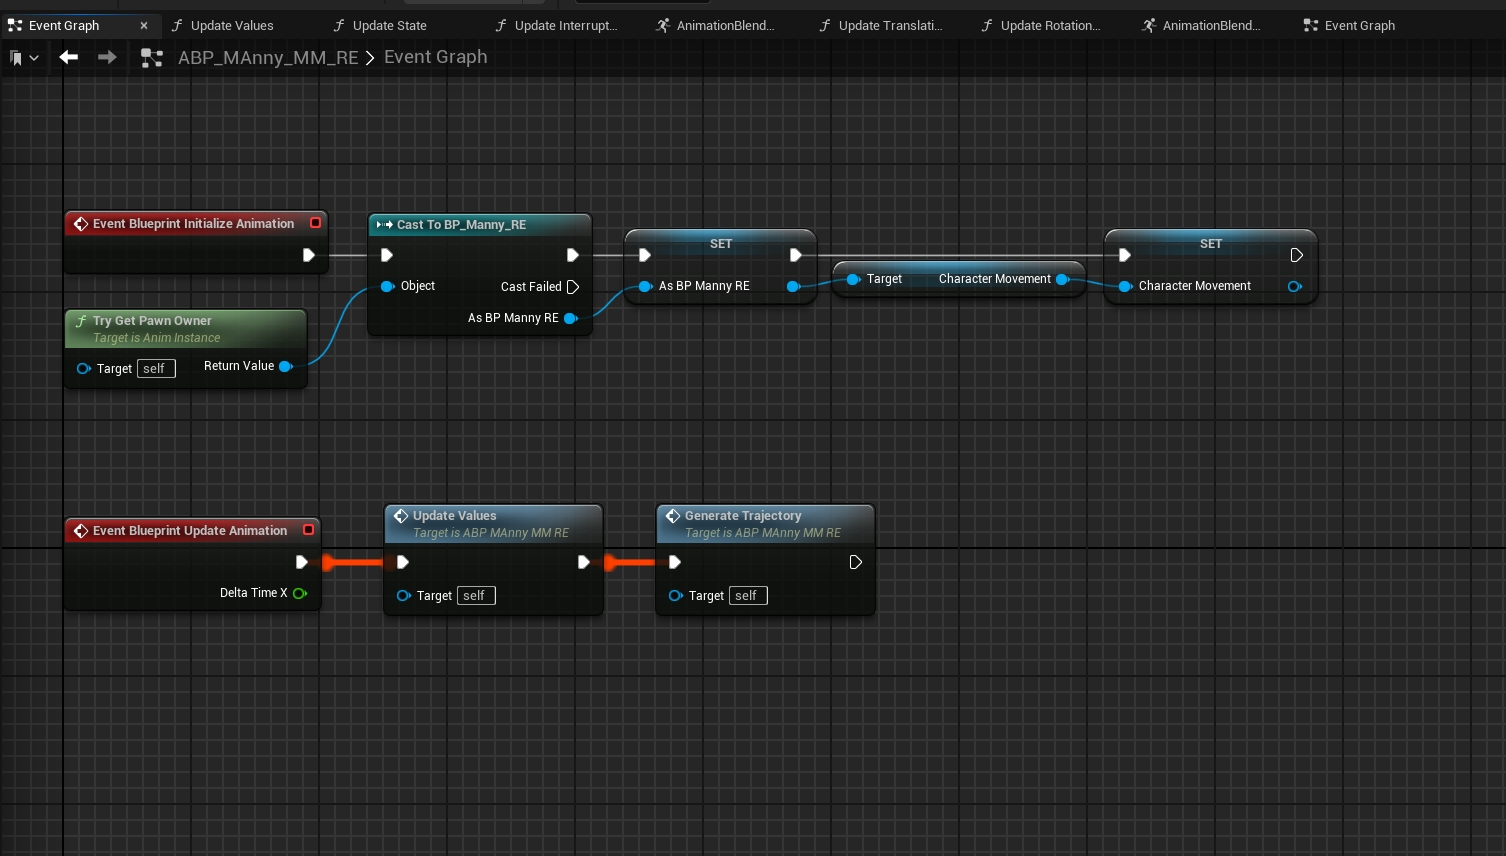Select the Event Blueprint Initialize Animation node title

tap(193, 224)
